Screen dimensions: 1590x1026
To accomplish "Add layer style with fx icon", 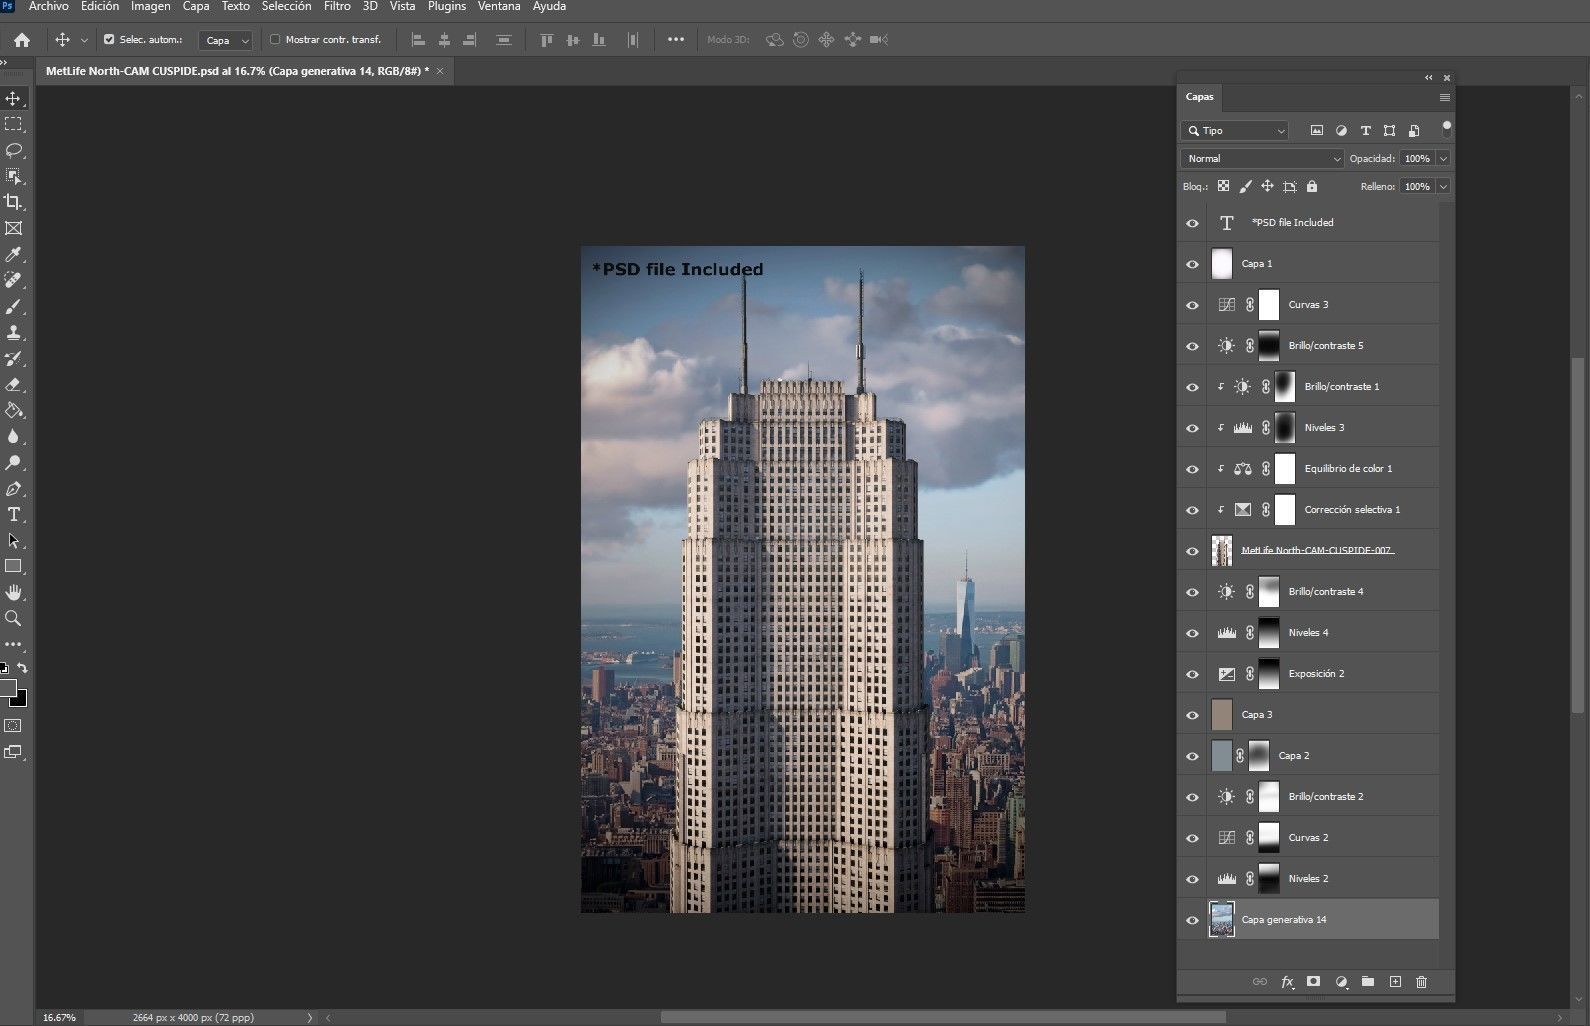I will click(x=1287, y=982).
